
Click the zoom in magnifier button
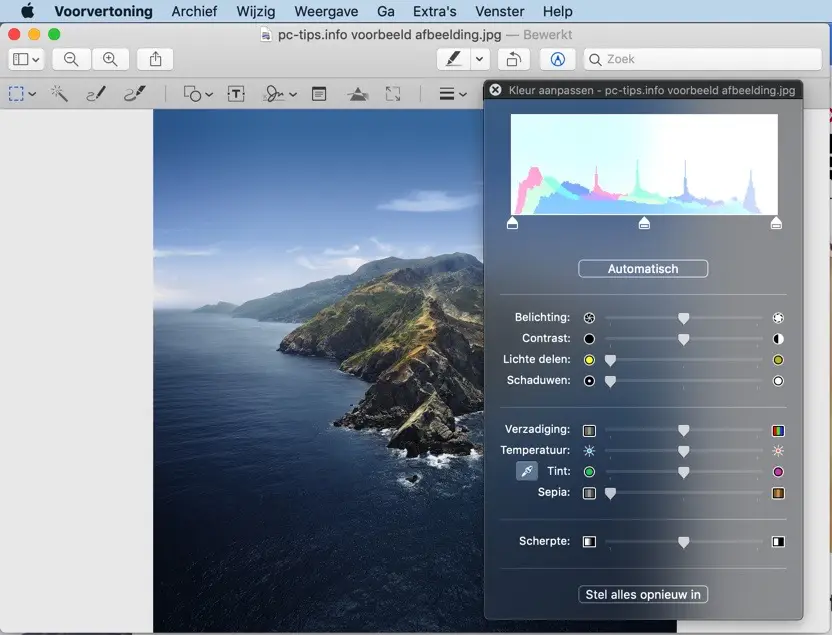pyautogui.click(x=110, y=59)
